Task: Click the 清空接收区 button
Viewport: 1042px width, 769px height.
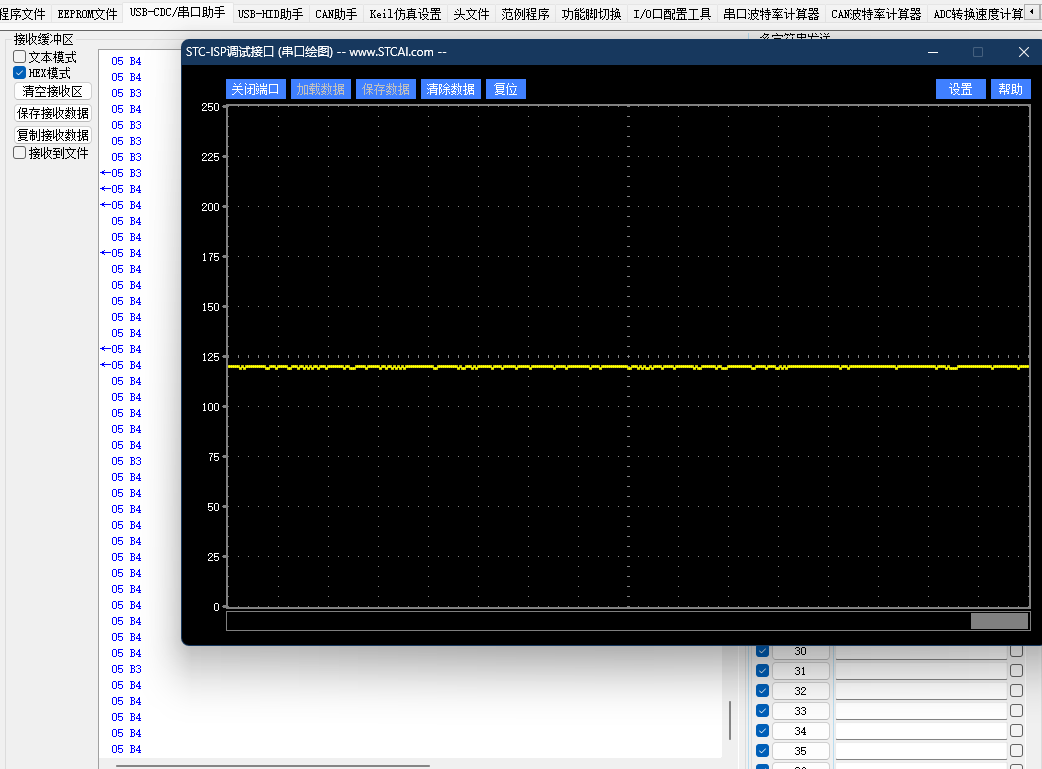Action: (52, 91)
